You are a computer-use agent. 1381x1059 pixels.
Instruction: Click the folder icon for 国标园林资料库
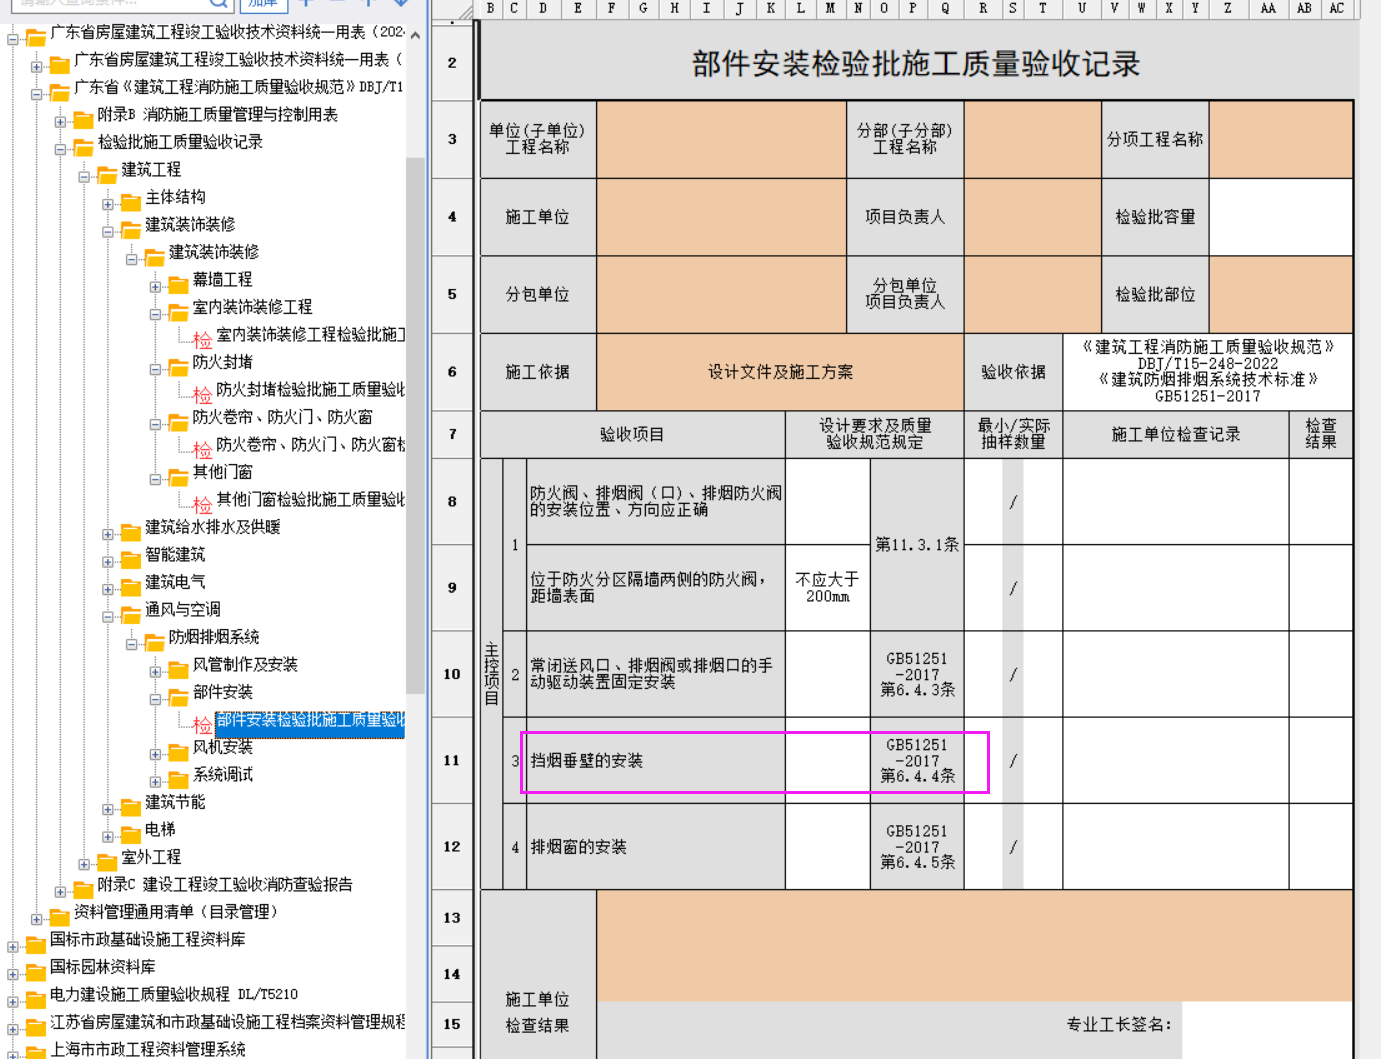(x=36, y=970)
